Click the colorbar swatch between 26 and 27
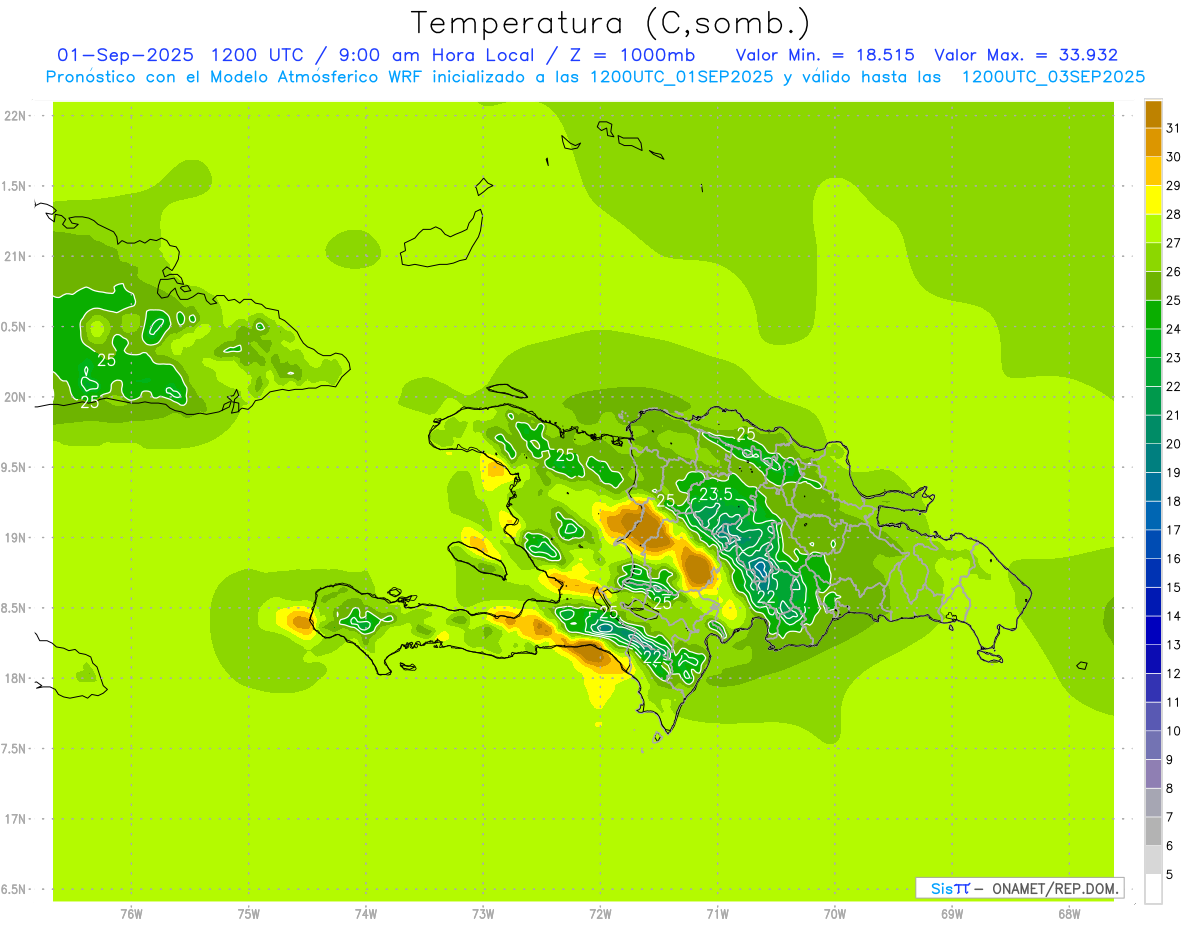 click(x=1153, y=257)
